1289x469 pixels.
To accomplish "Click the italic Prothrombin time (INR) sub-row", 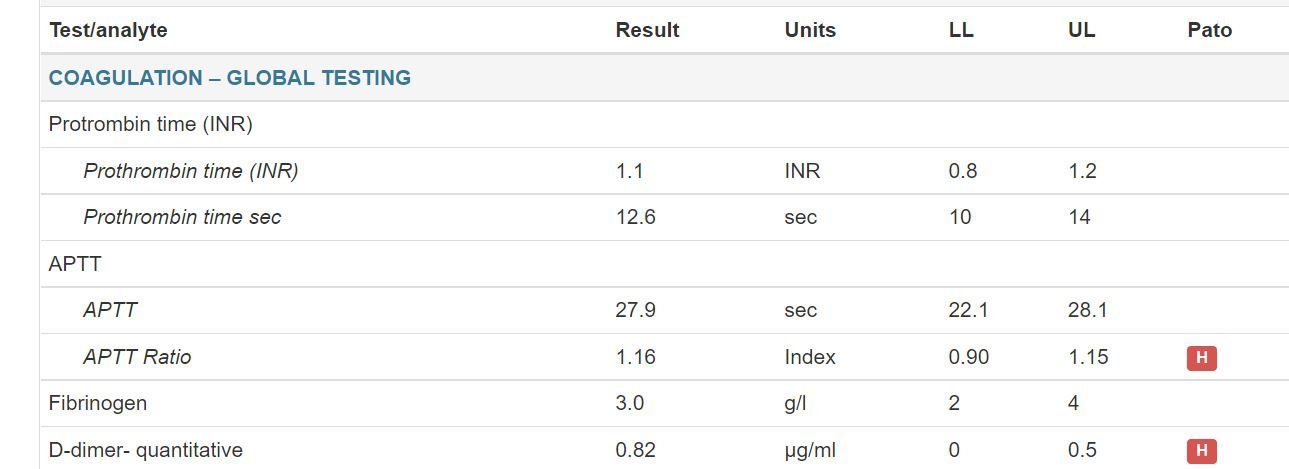I will [191, 171].
